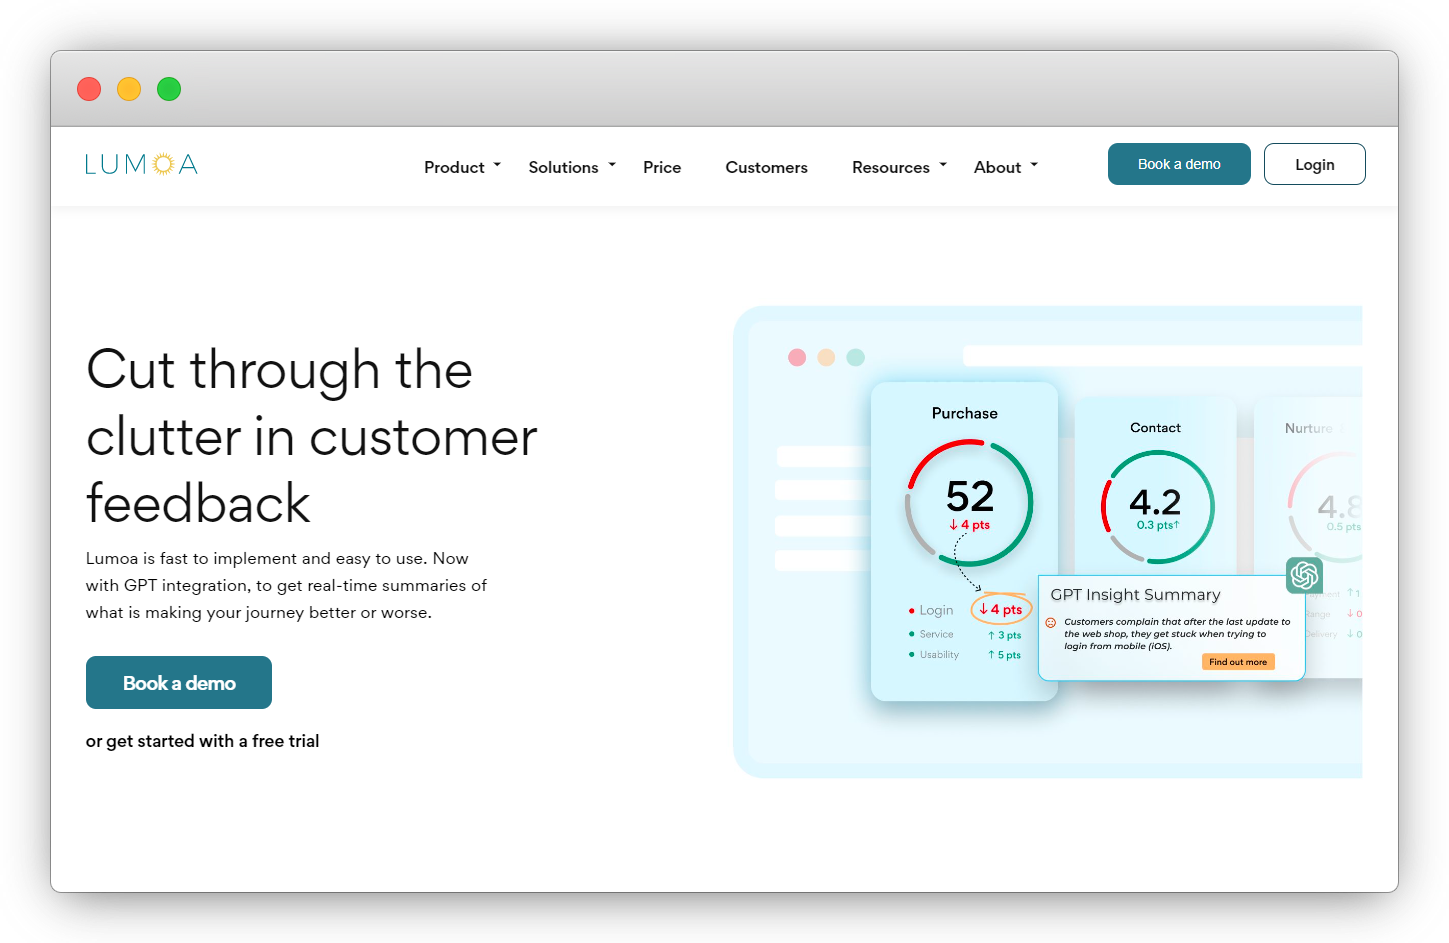Viewport: 1449px width, 943px height.
Task: Click the yellow window minimize button
Action: pyautogui.click(x=129, y=89)
